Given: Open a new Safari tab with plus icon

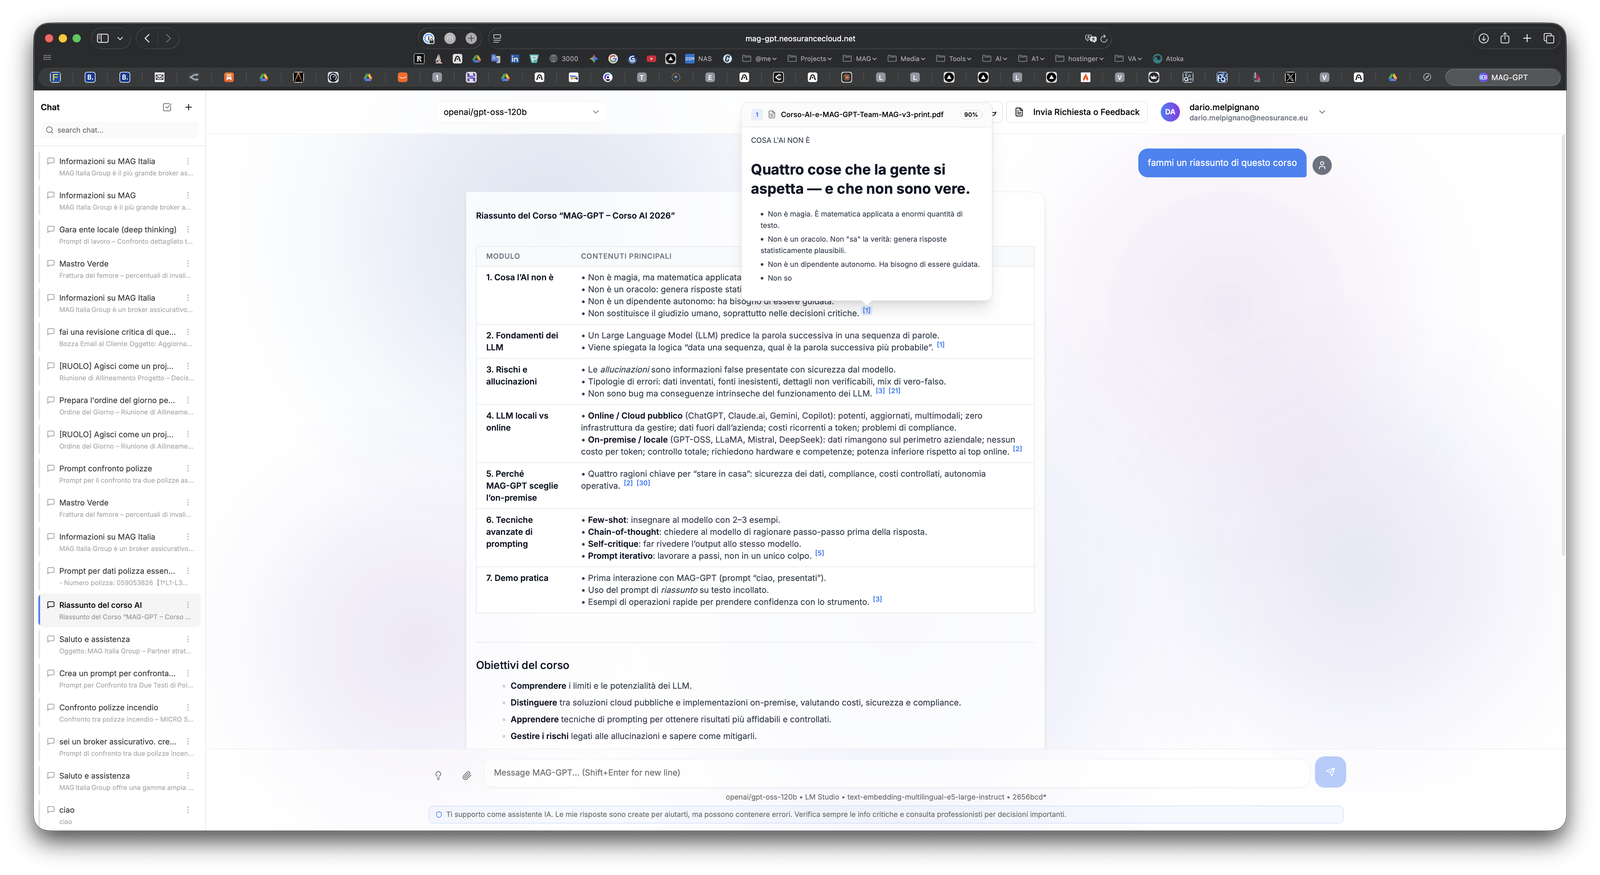Looking at the screenshot, I should click(x=1527, y=38).
